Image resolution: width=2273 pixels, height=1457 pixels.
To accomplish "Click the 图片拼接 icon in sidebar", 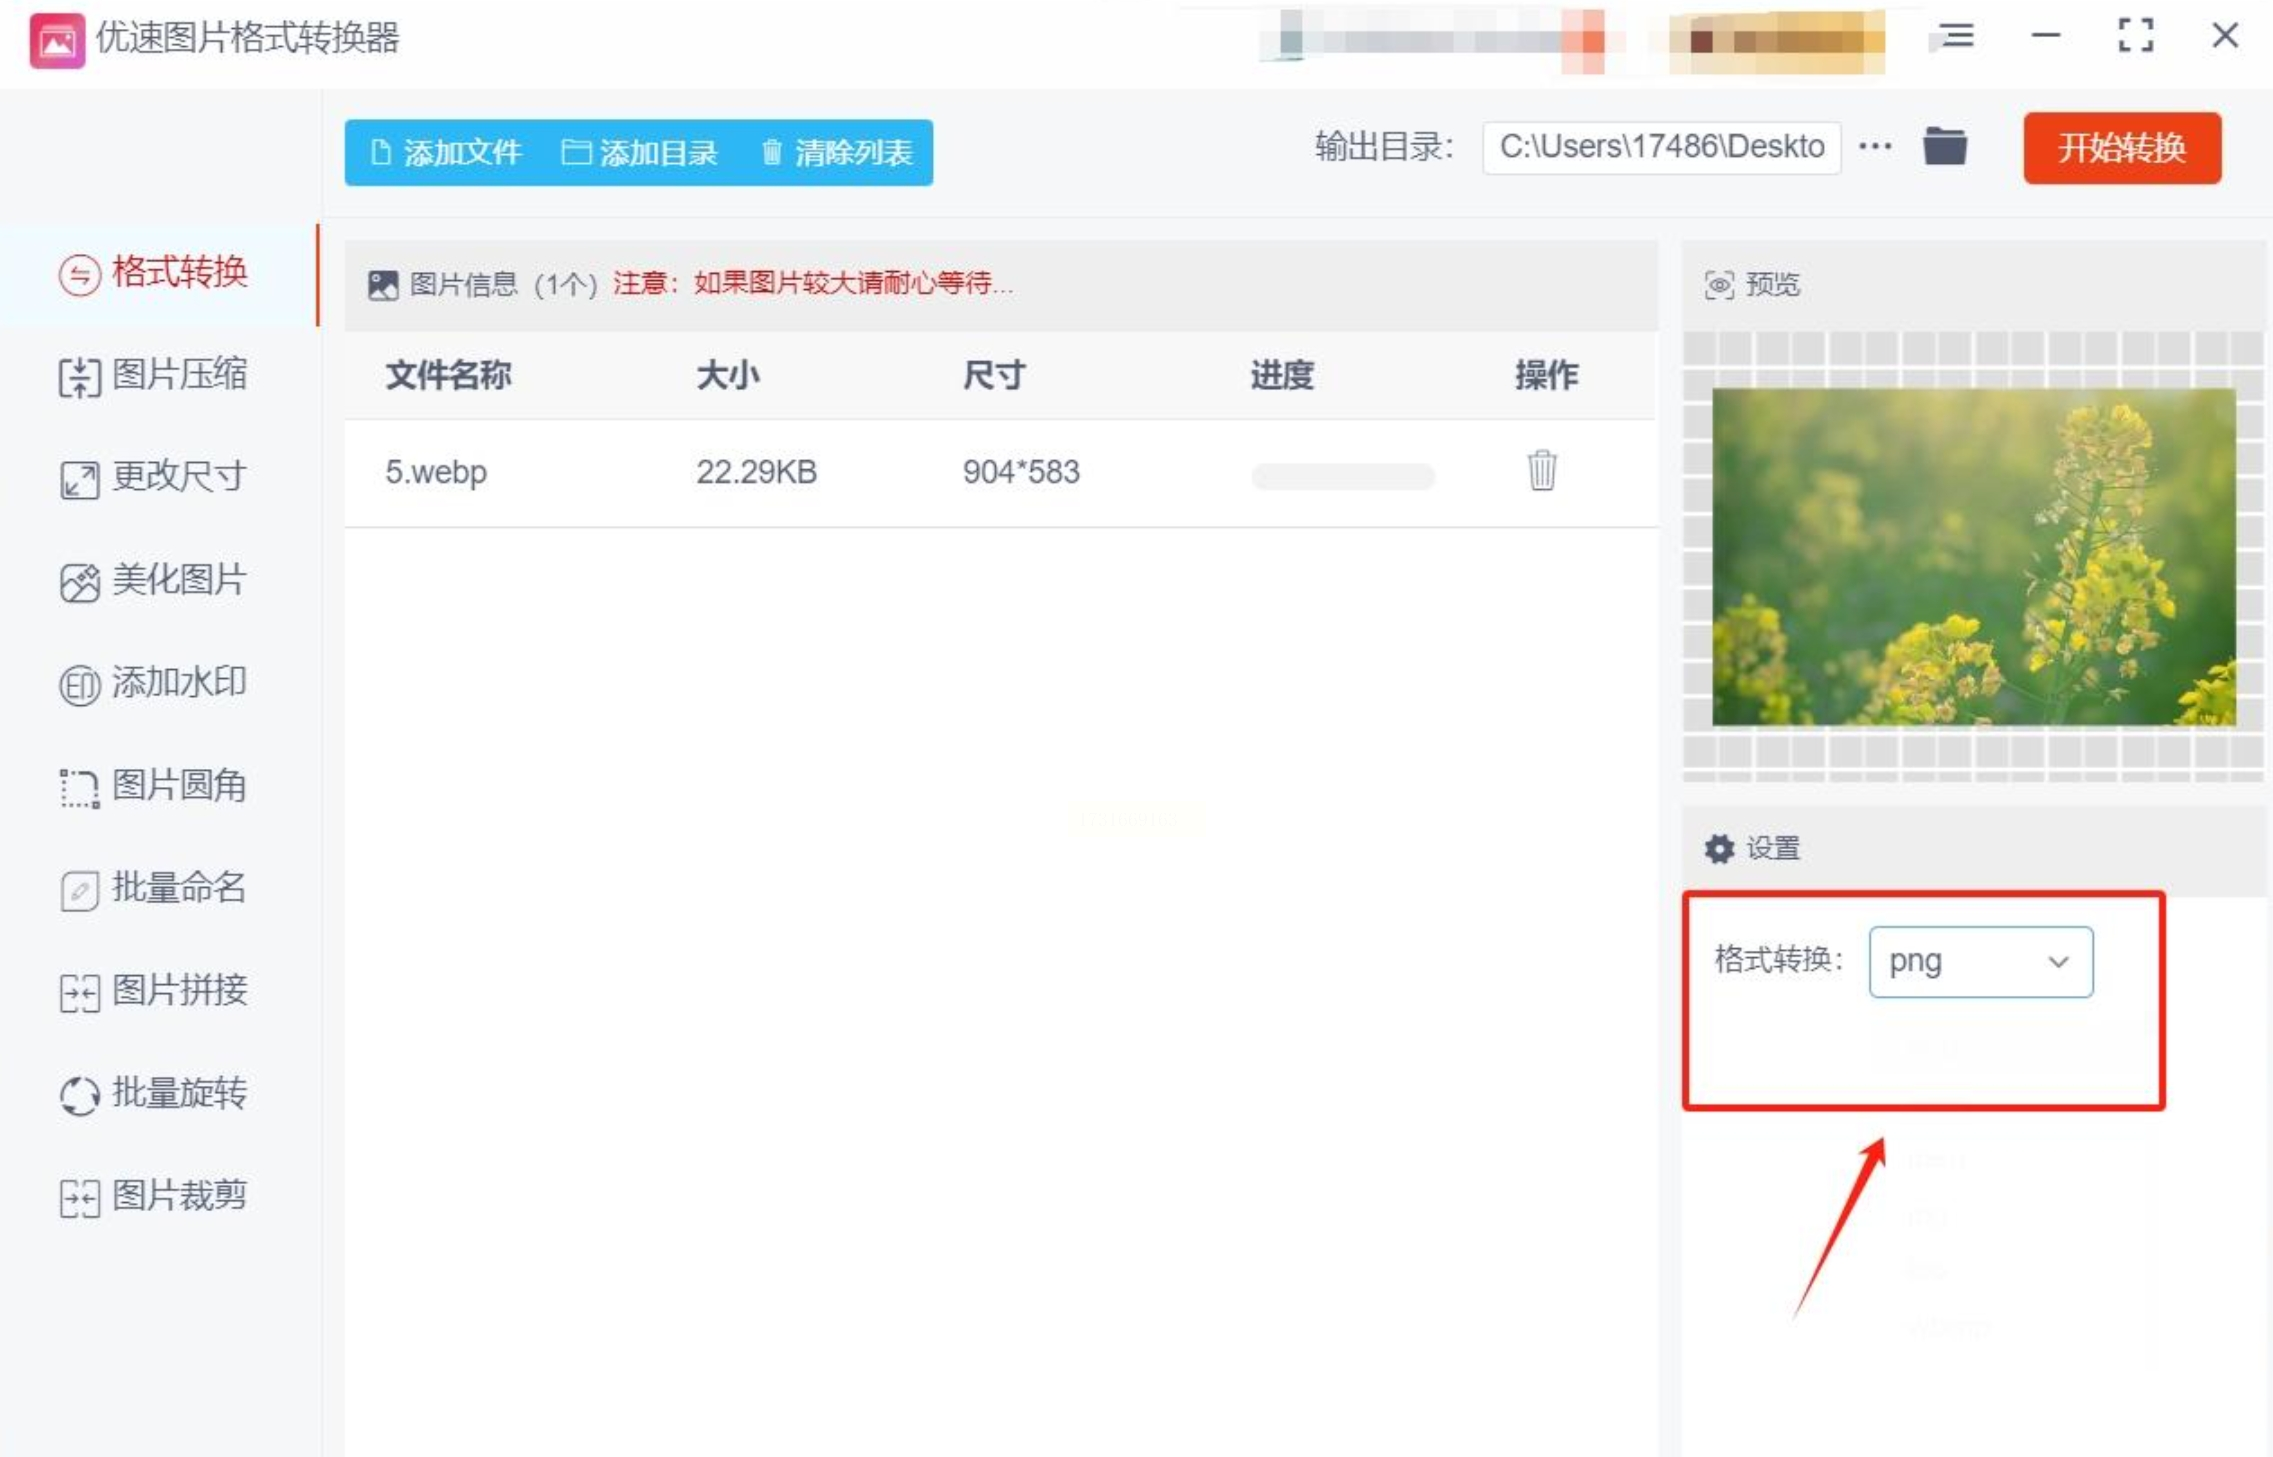I will pyautogui.click(x=79, y=993).
